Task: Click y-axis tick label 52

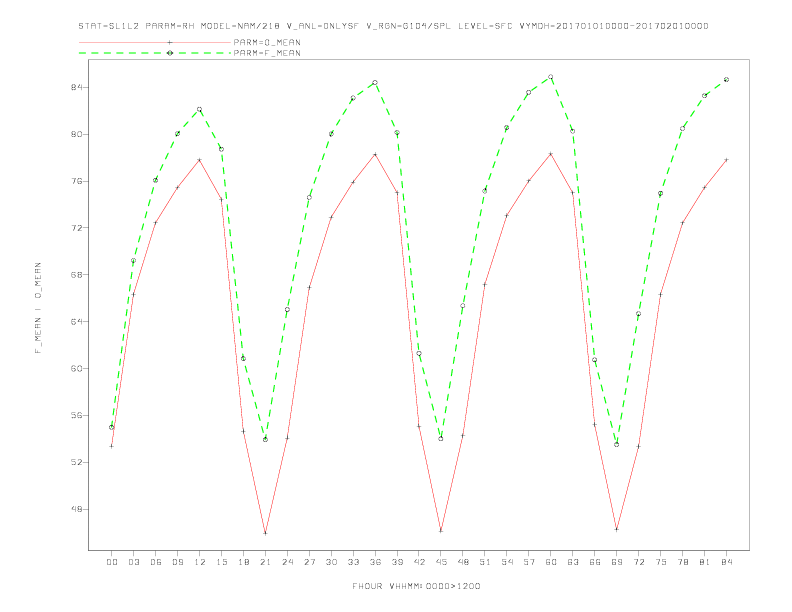Action: tap(77, 463)
